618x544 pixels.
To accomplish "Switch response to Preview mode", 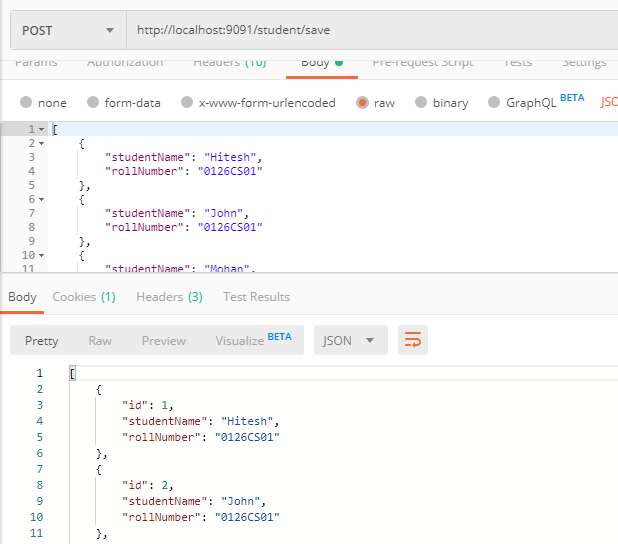I will tap(164, 341).
